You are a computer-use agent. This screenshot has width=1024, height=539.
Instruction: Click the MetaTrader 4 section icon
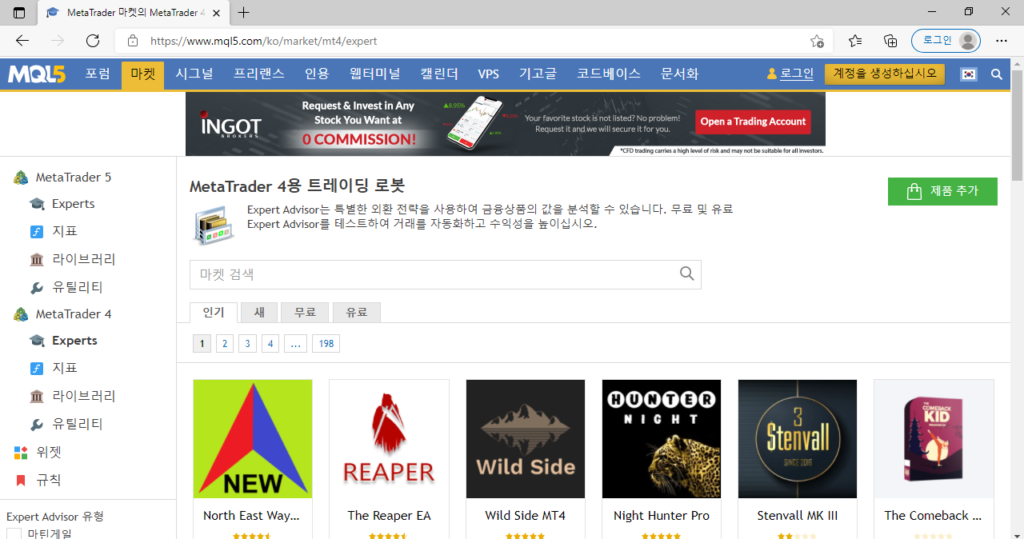click(x=21, y=314)
